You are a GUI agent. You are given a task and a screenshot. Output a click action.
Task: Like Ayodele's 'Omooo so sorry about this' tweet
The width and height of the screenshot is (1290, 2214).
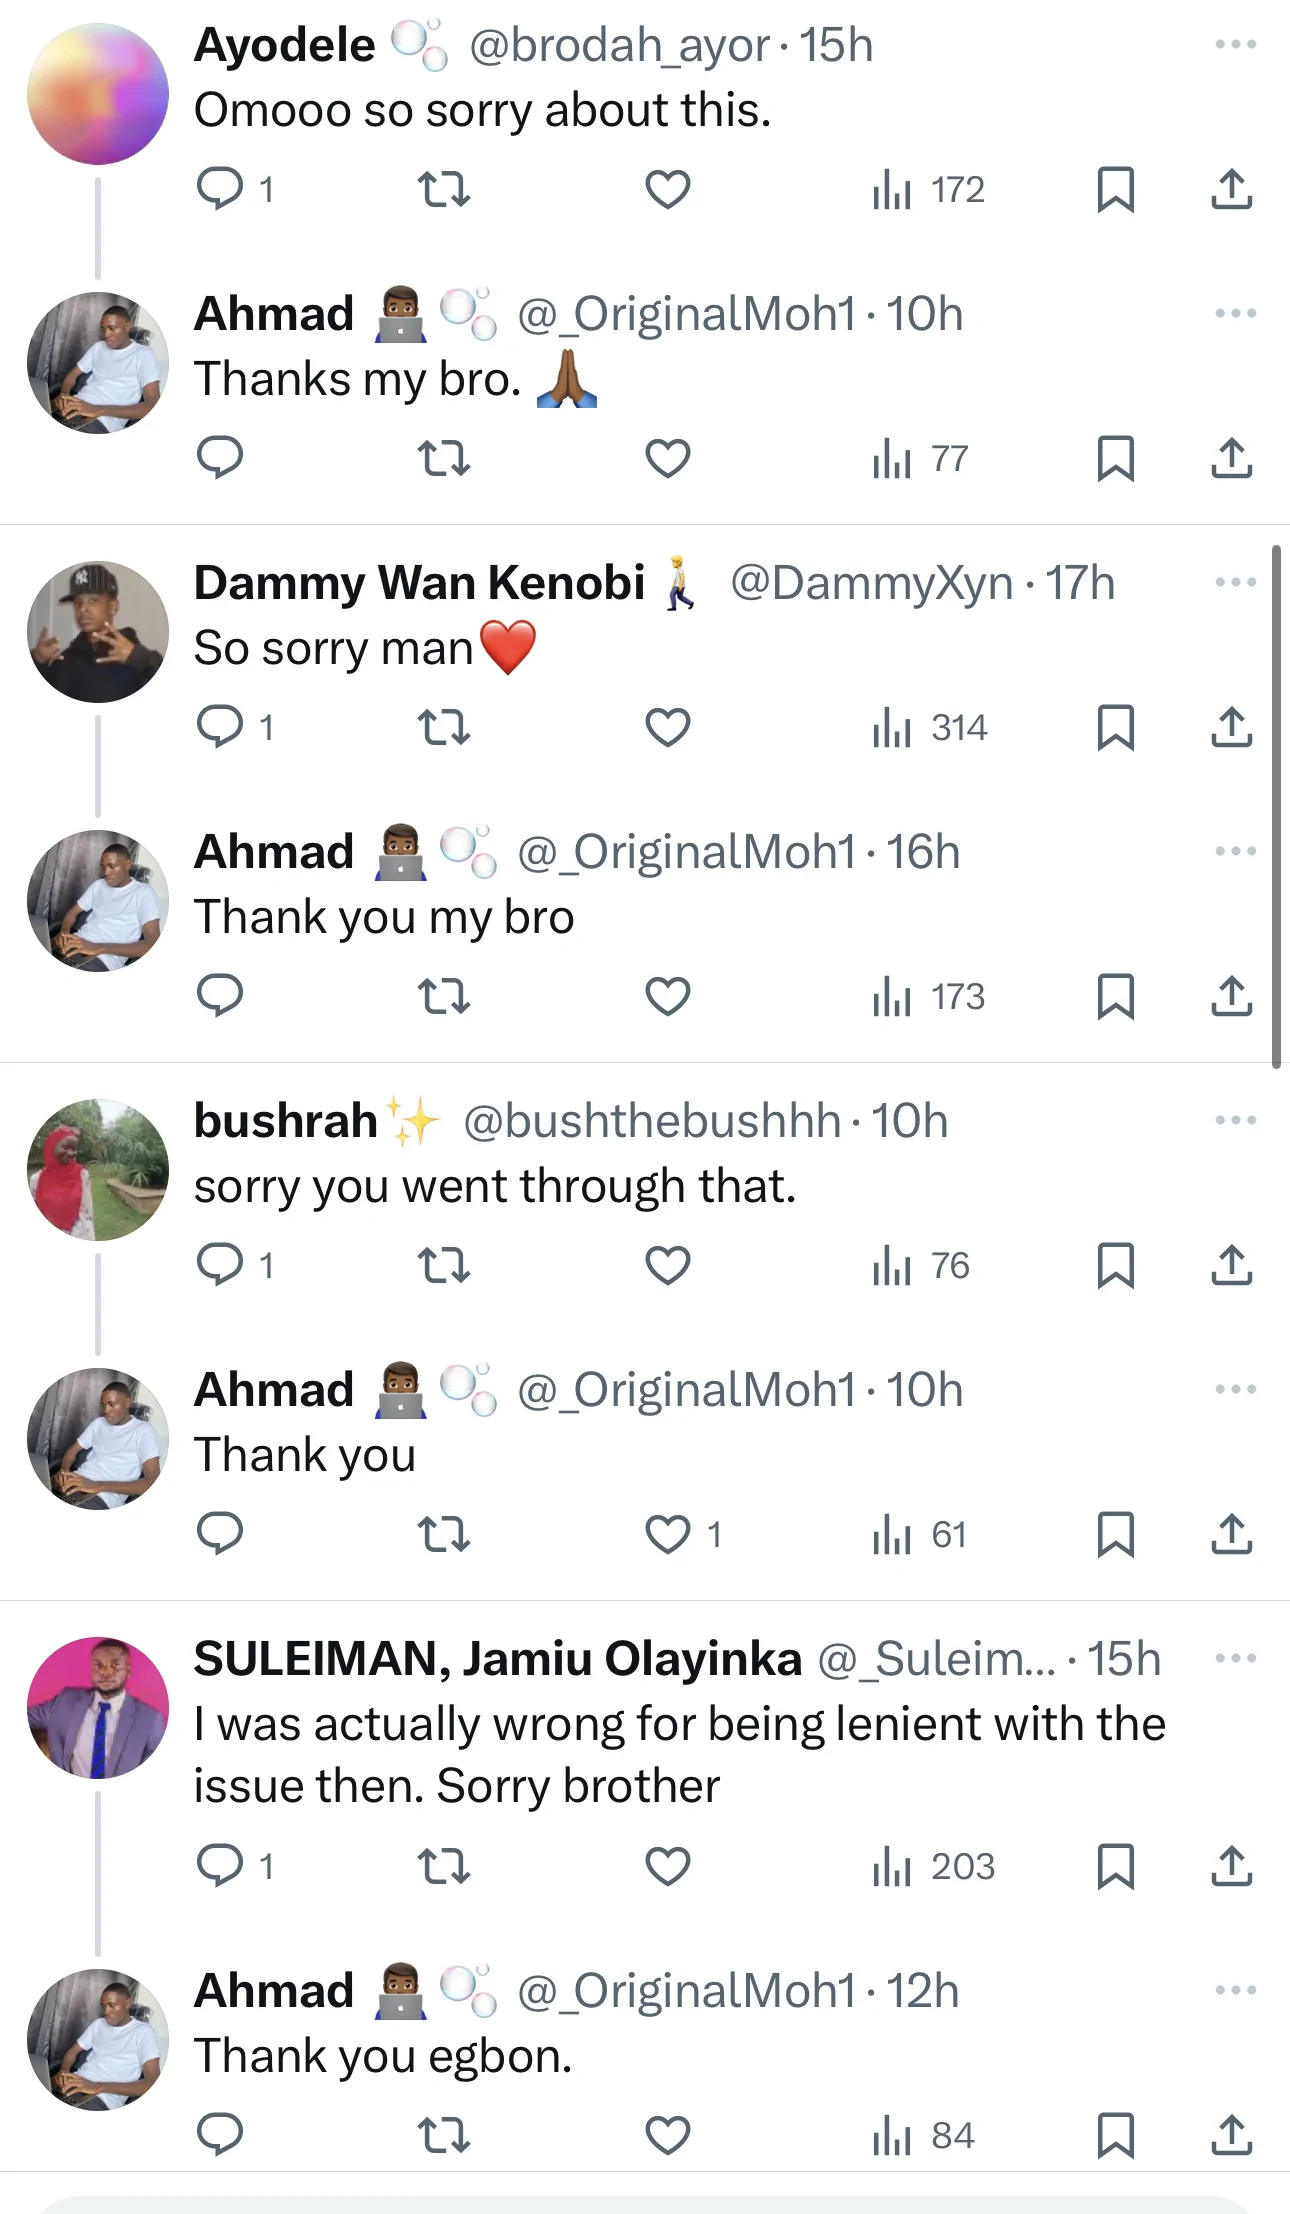point(668,189)
